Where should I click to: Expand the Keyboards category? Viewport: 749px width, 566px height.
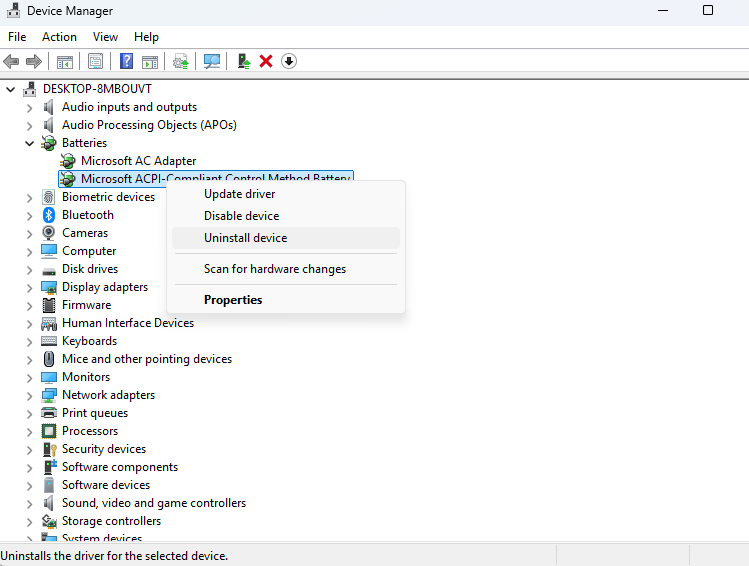(29, 341)
